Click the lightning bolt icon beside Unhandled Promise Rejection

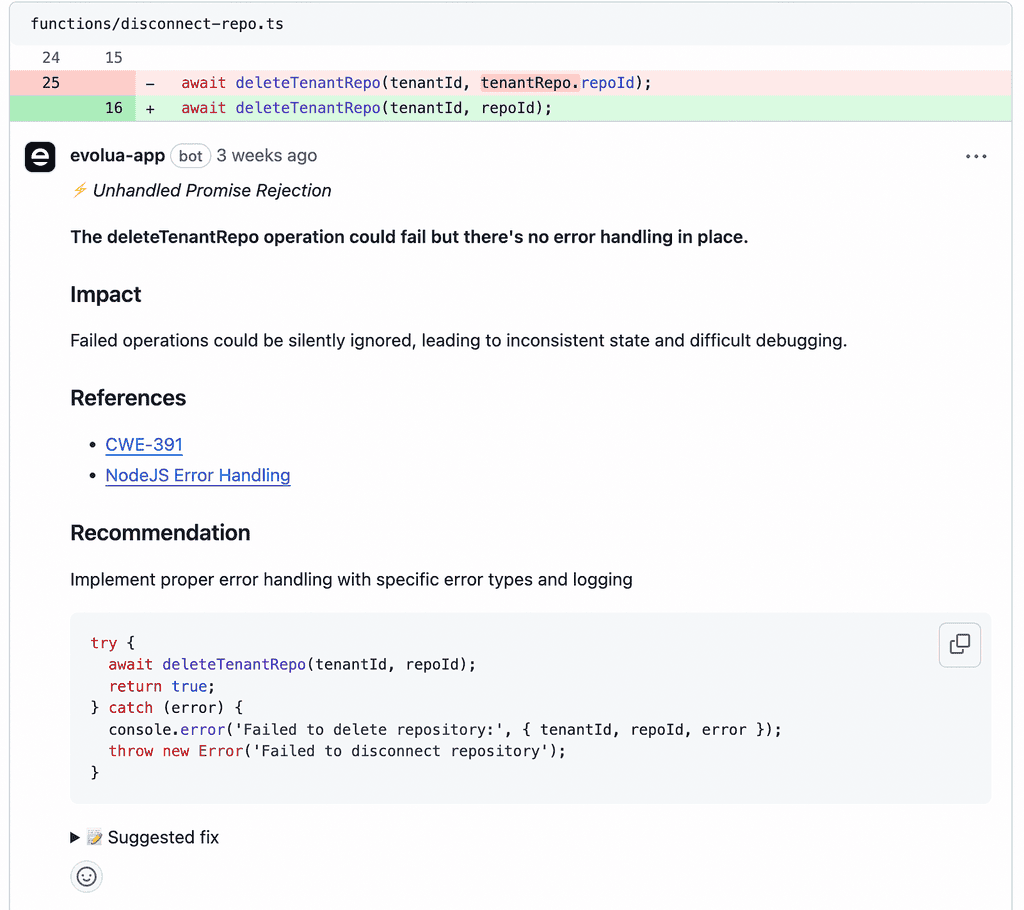(79, 190)
